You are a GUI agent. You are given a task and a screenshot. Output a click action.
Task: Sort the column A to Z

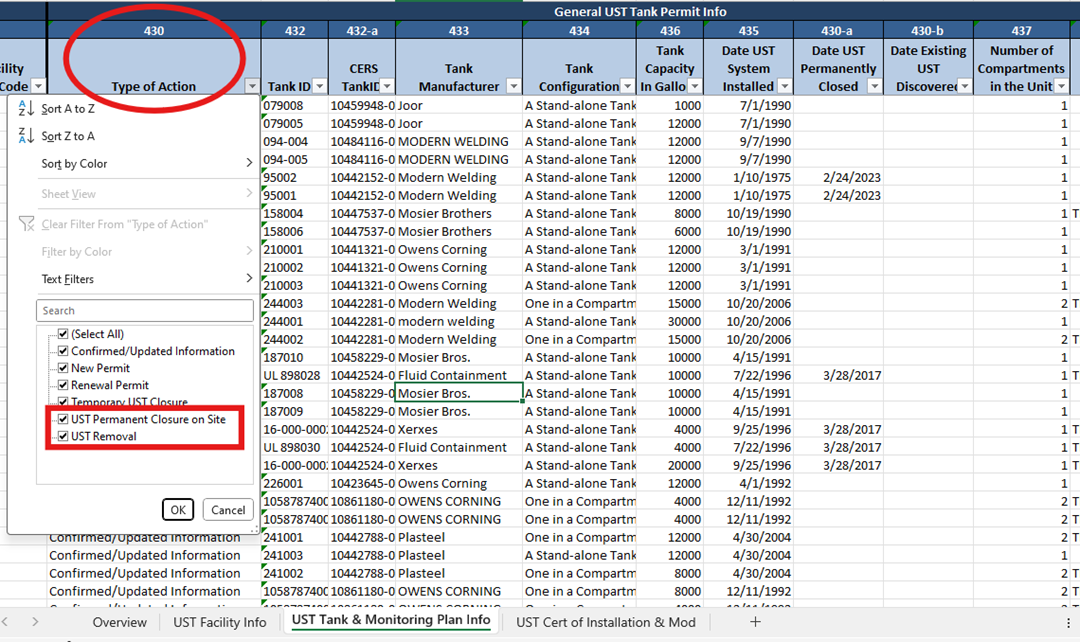tap(68, 109)
